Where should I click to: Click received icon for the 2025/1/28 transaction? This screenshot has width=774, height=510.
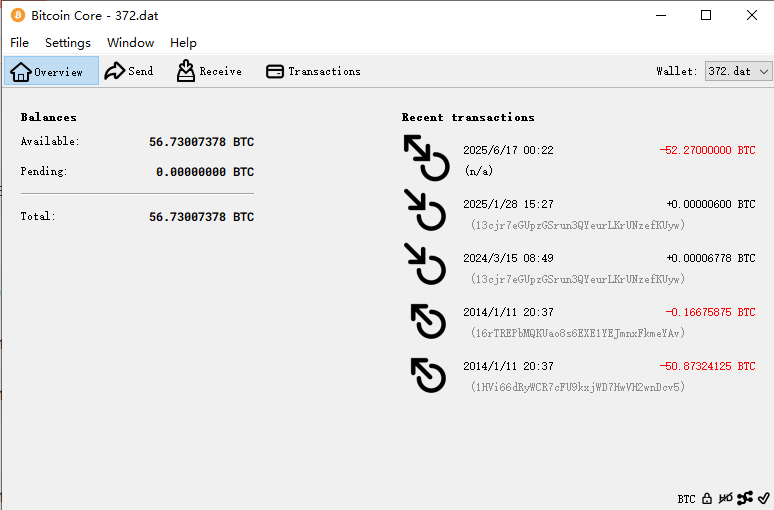[x=427, y=213]
